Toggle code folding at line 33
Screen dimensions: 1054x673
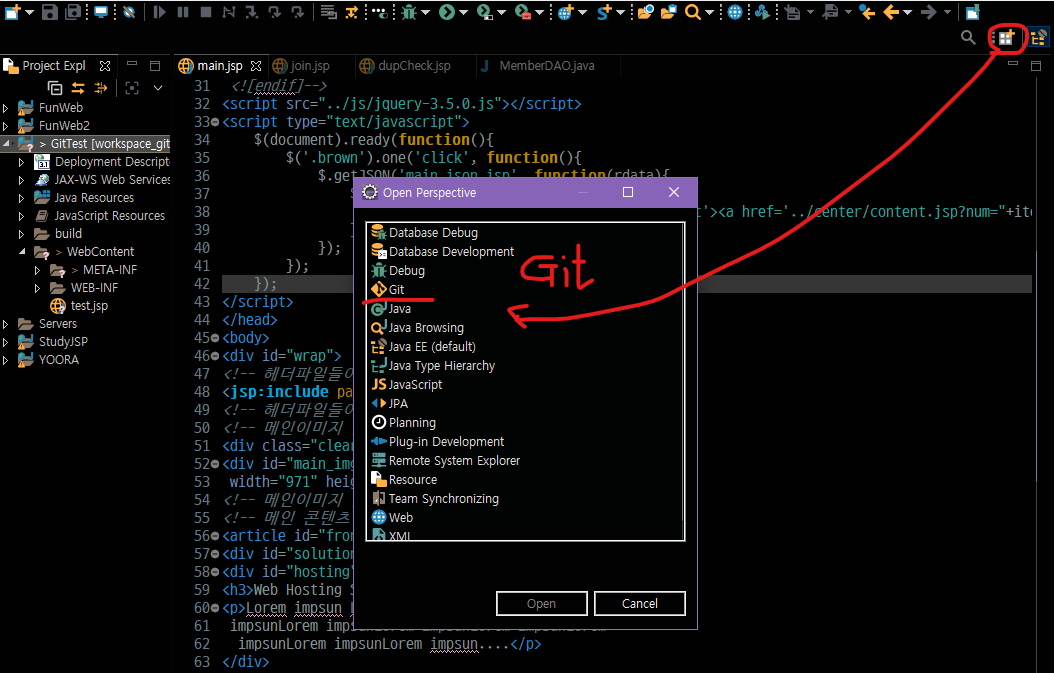click(x=215, y=122)
